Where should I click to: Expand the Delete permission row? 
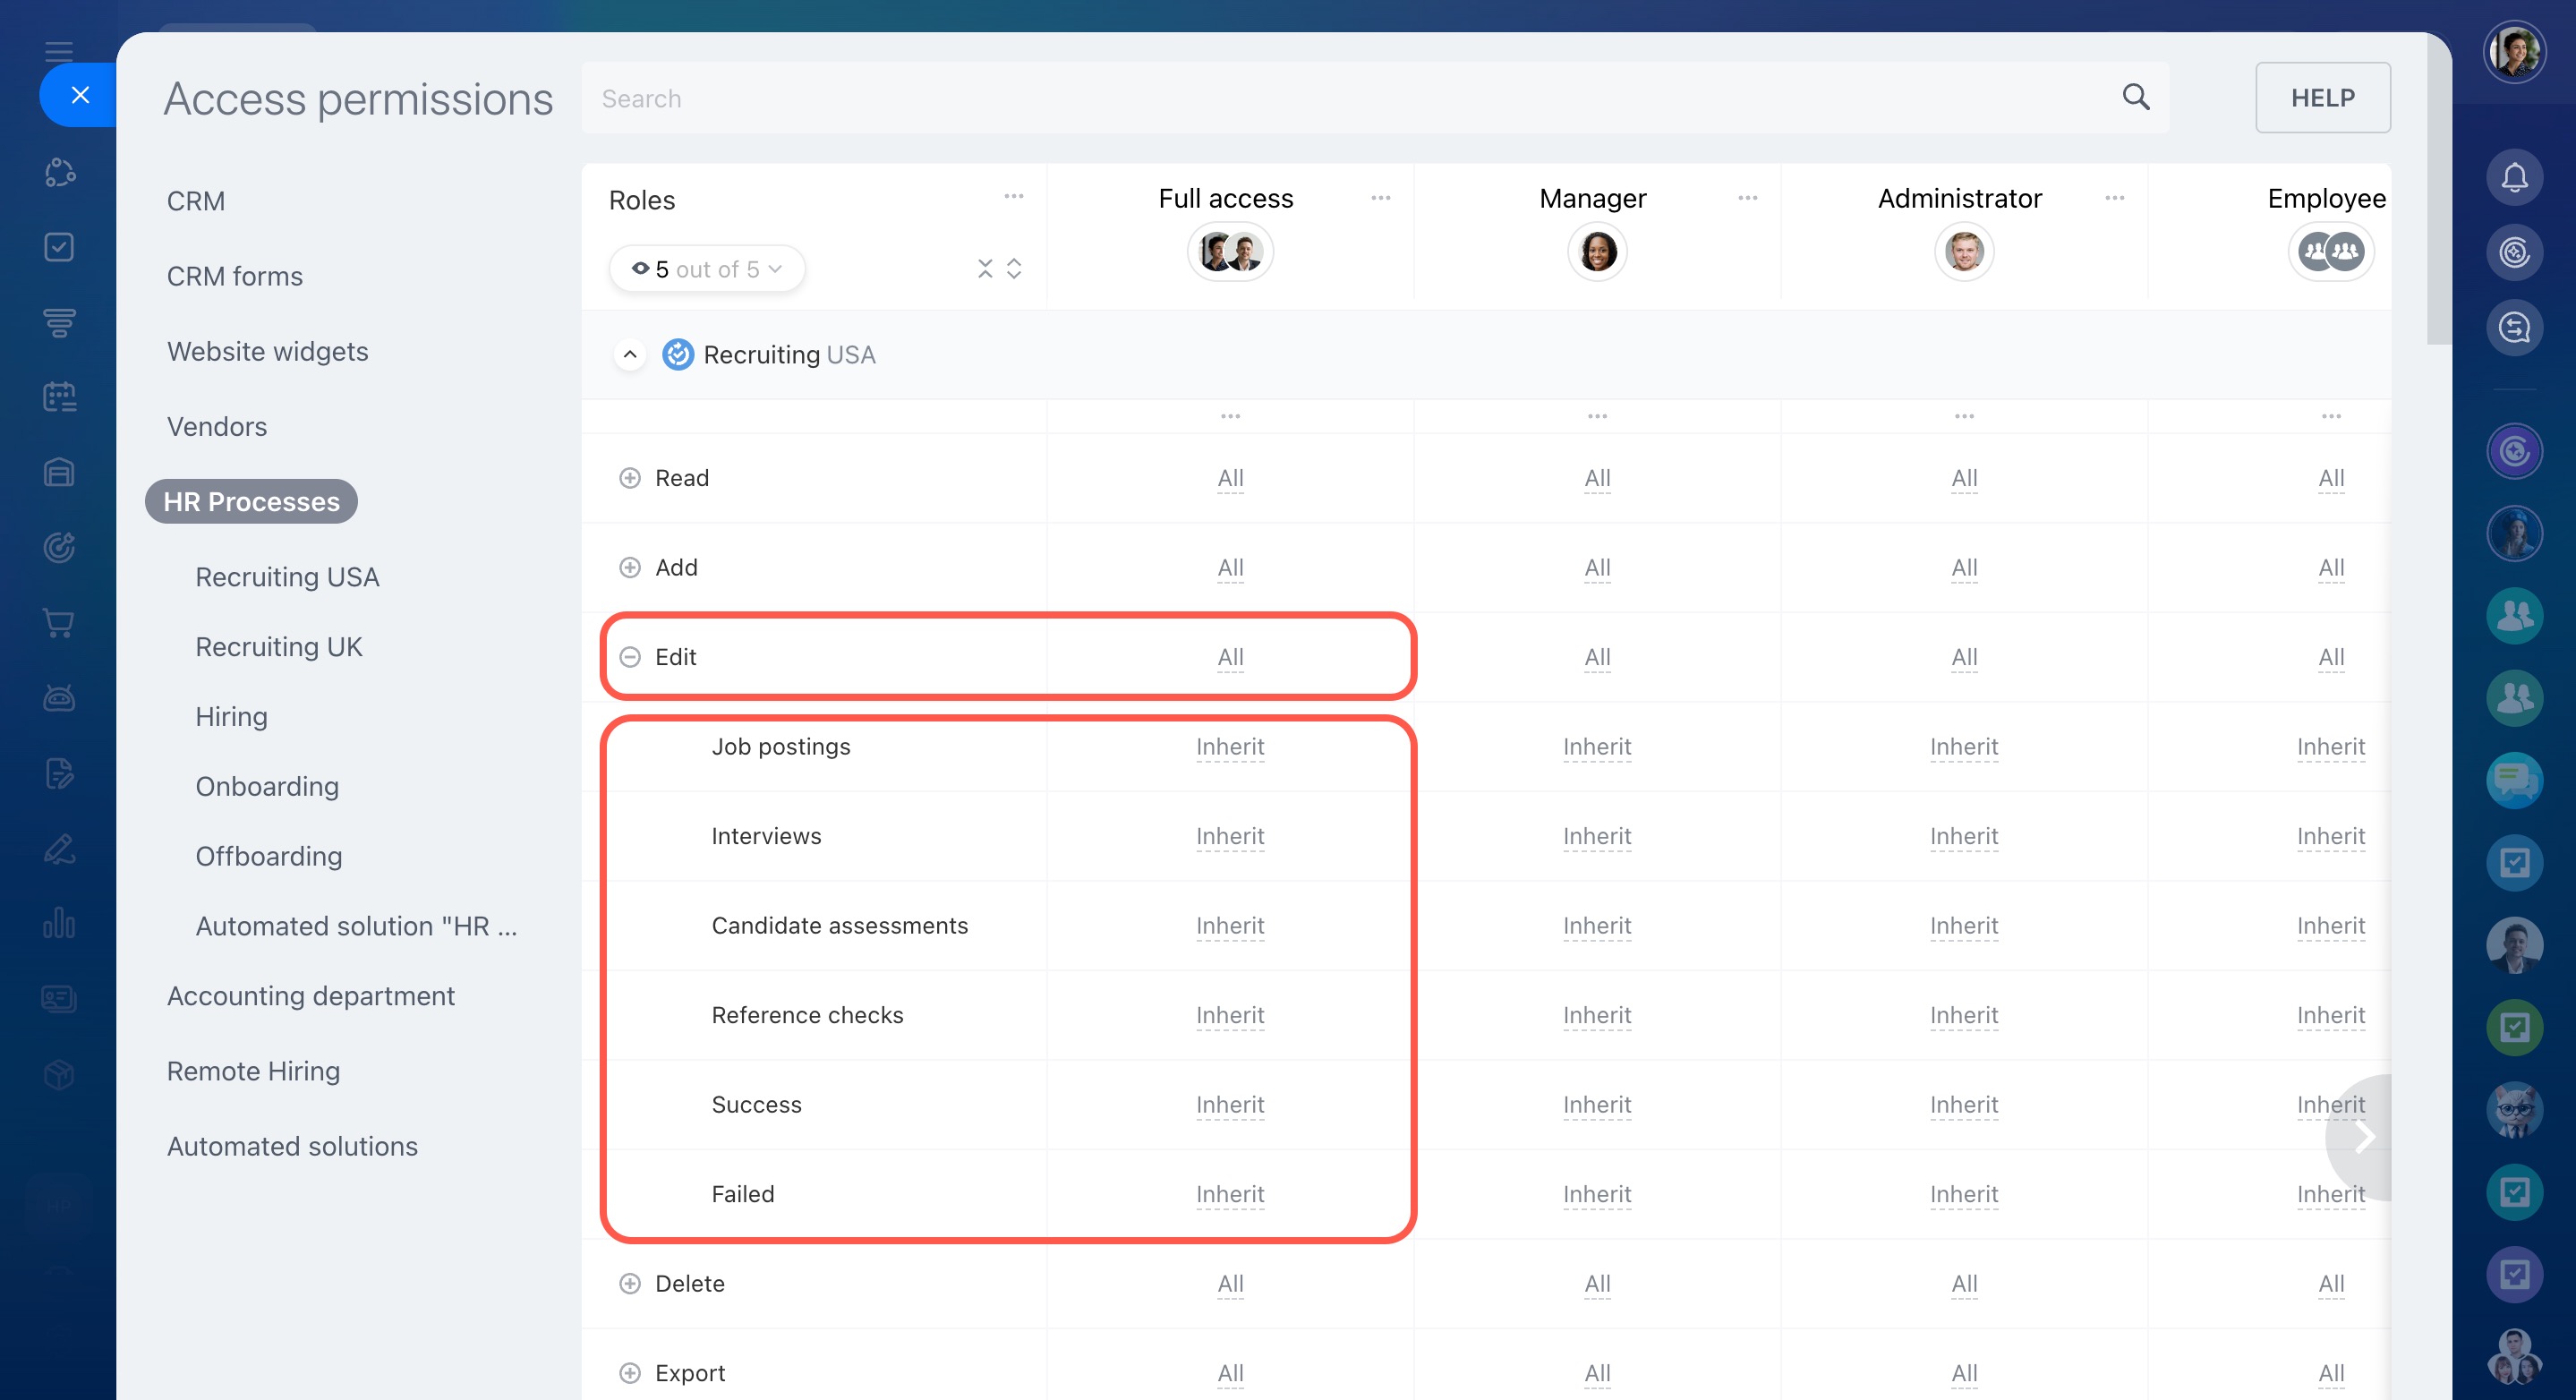tap(630, 1283)
